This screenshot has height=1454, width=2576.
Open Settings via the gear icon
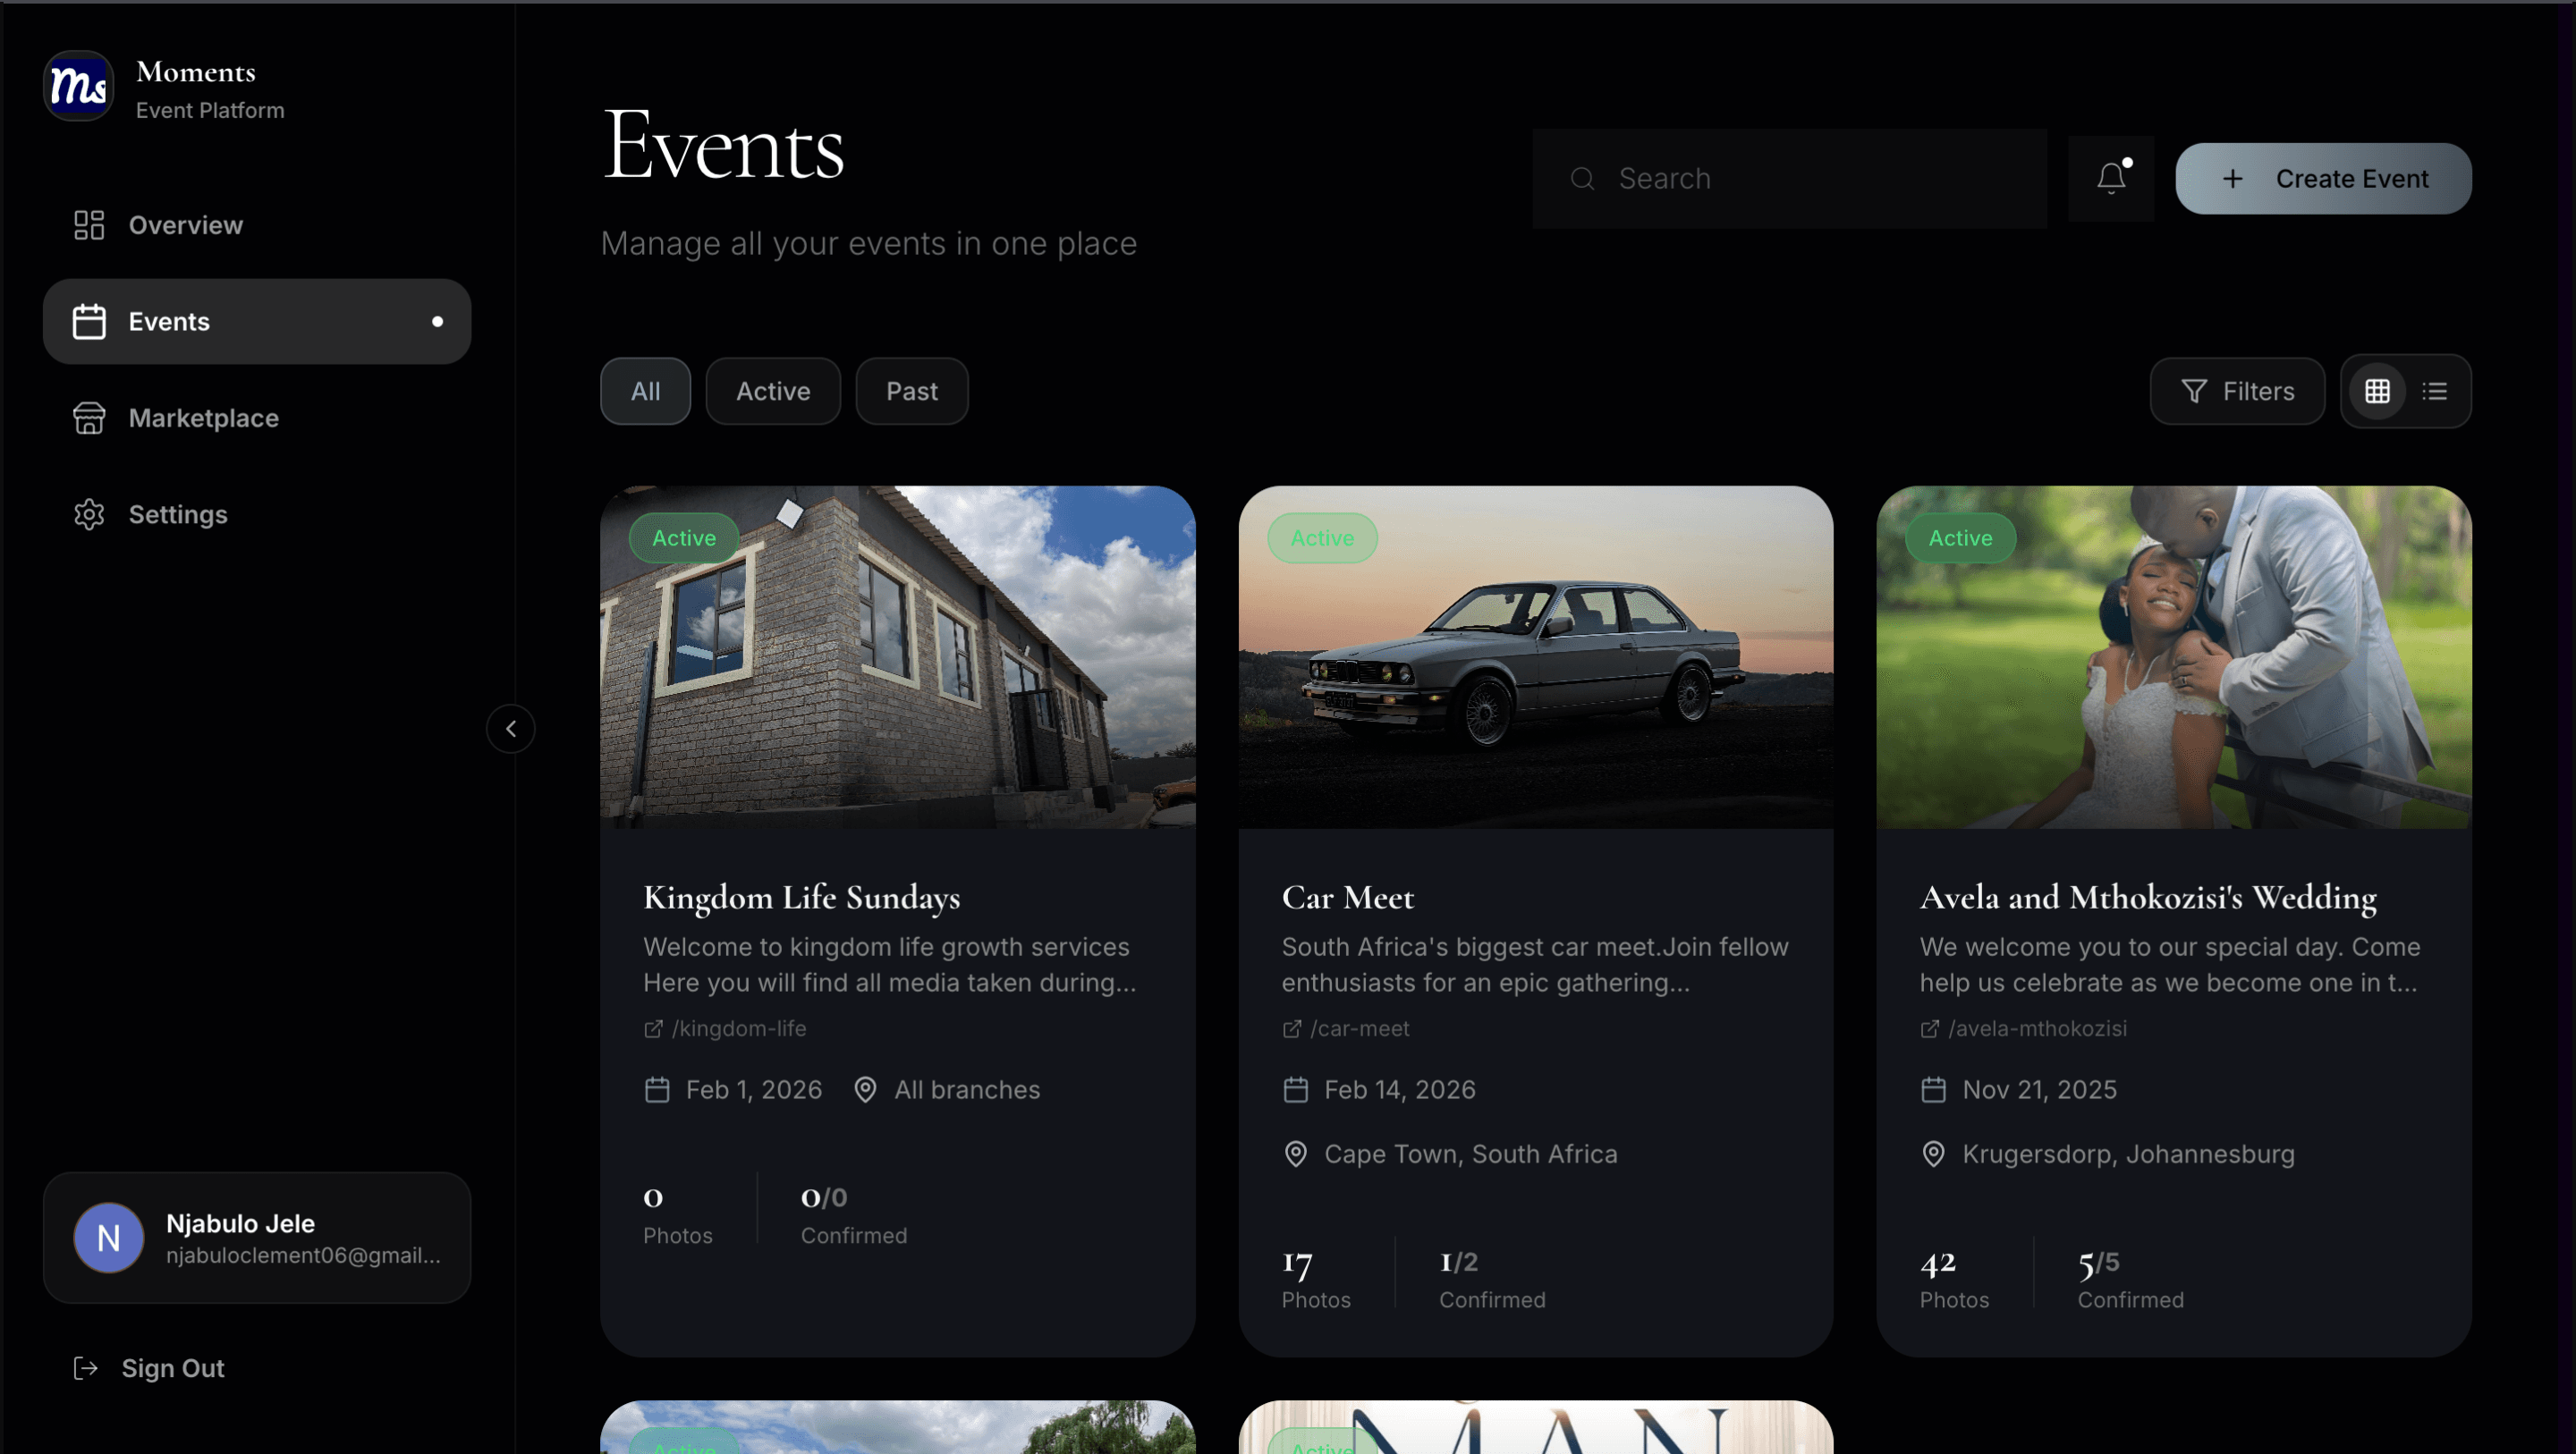pyautogui.click(x=89, y=514)
